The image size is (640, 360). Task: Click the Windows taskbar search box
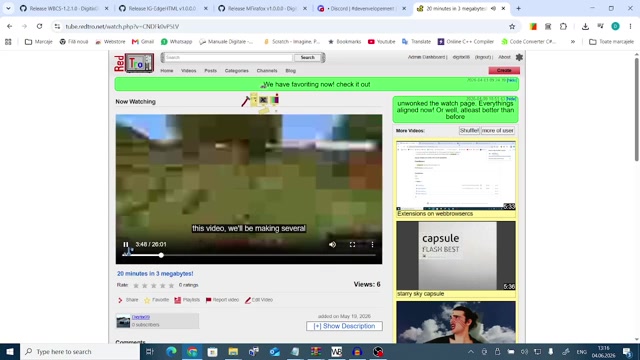click(x=80, y=351)
